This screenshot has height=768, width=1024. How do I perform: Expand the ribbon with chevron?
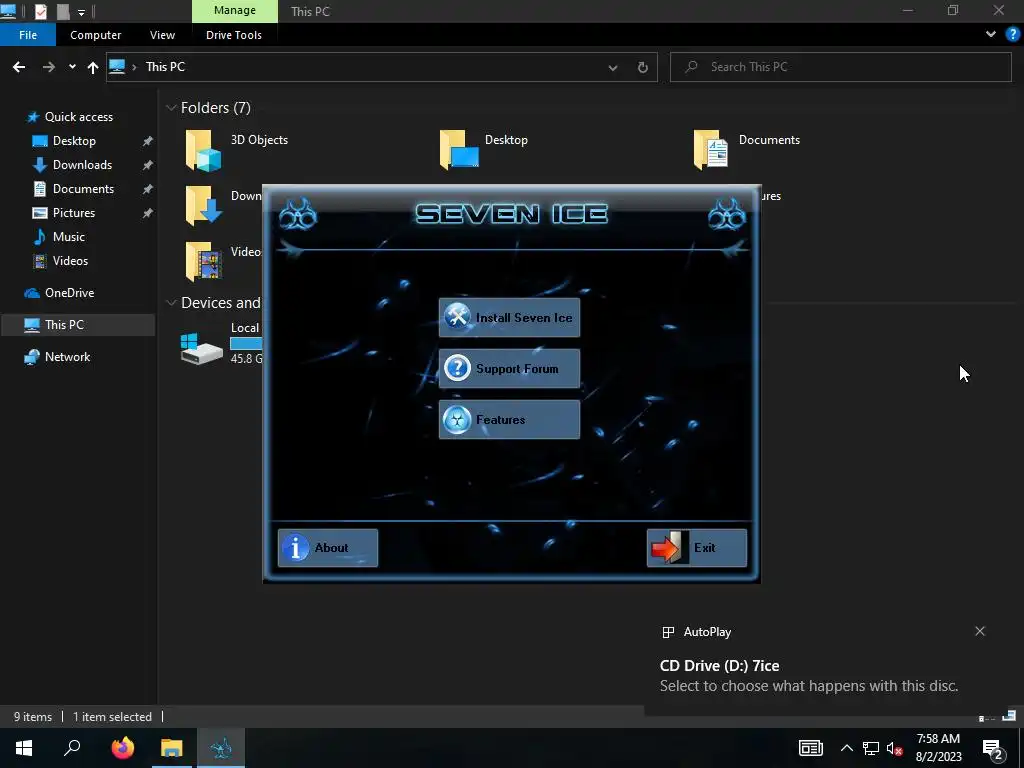(x=991, y=35)
